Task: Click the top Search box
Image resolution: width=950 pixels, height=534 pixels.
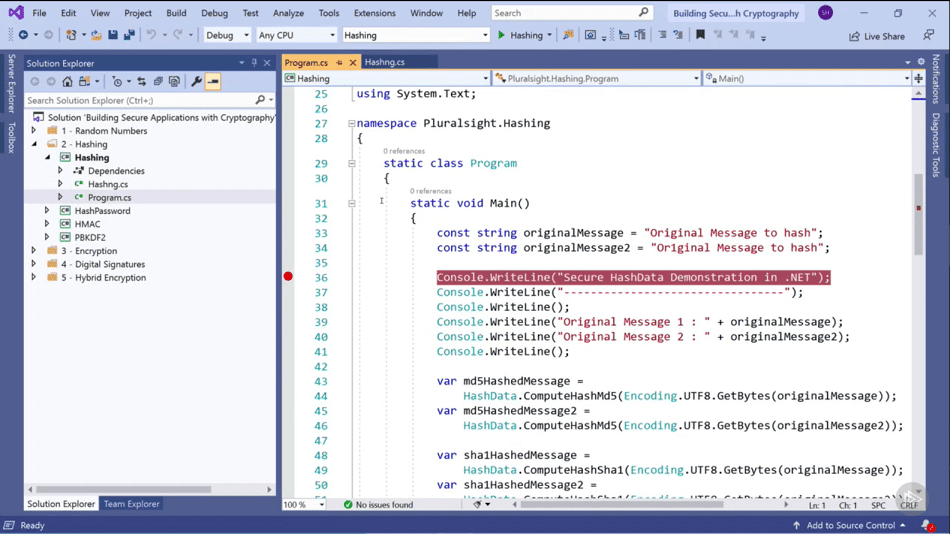Action: (x=571, y=13)
